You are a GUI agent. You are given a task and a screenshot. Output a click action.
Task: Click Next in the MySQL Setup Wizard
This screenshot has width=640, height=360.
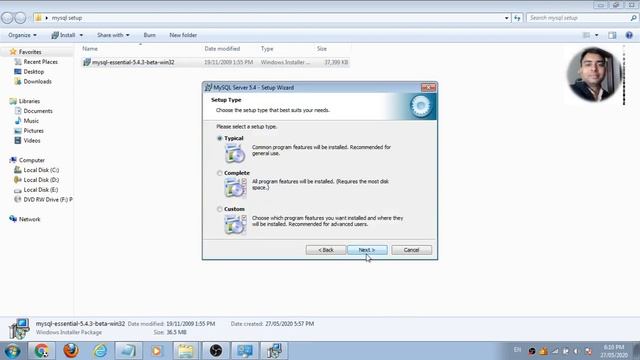[x=367, y=250]
